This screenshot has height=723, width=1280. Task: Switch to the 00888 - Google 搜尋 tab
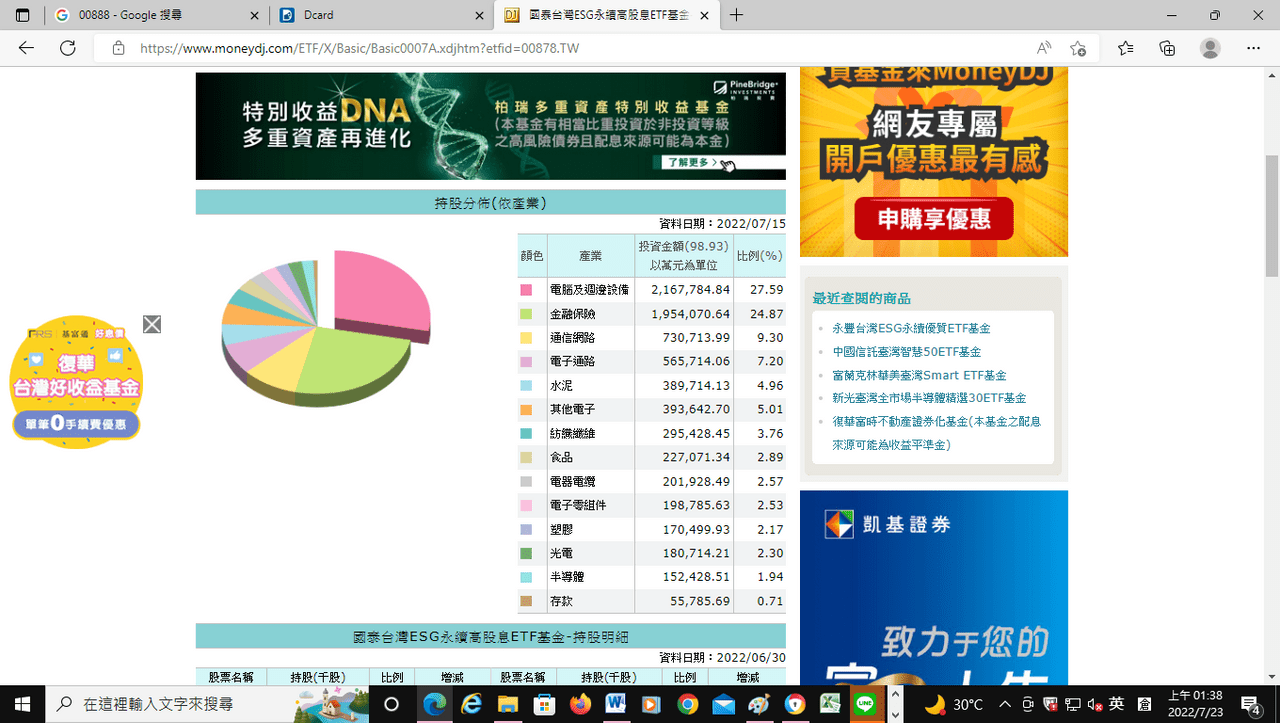click(158, 15)
